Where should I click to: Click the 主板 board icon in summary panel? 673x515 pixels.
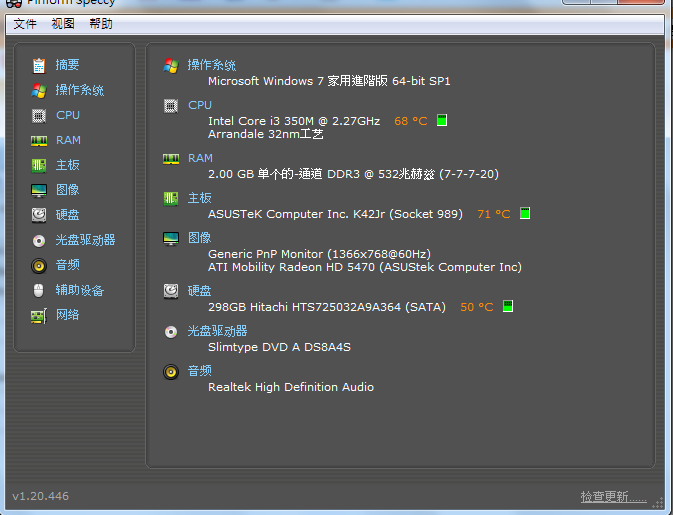click(x=171, y=198)
